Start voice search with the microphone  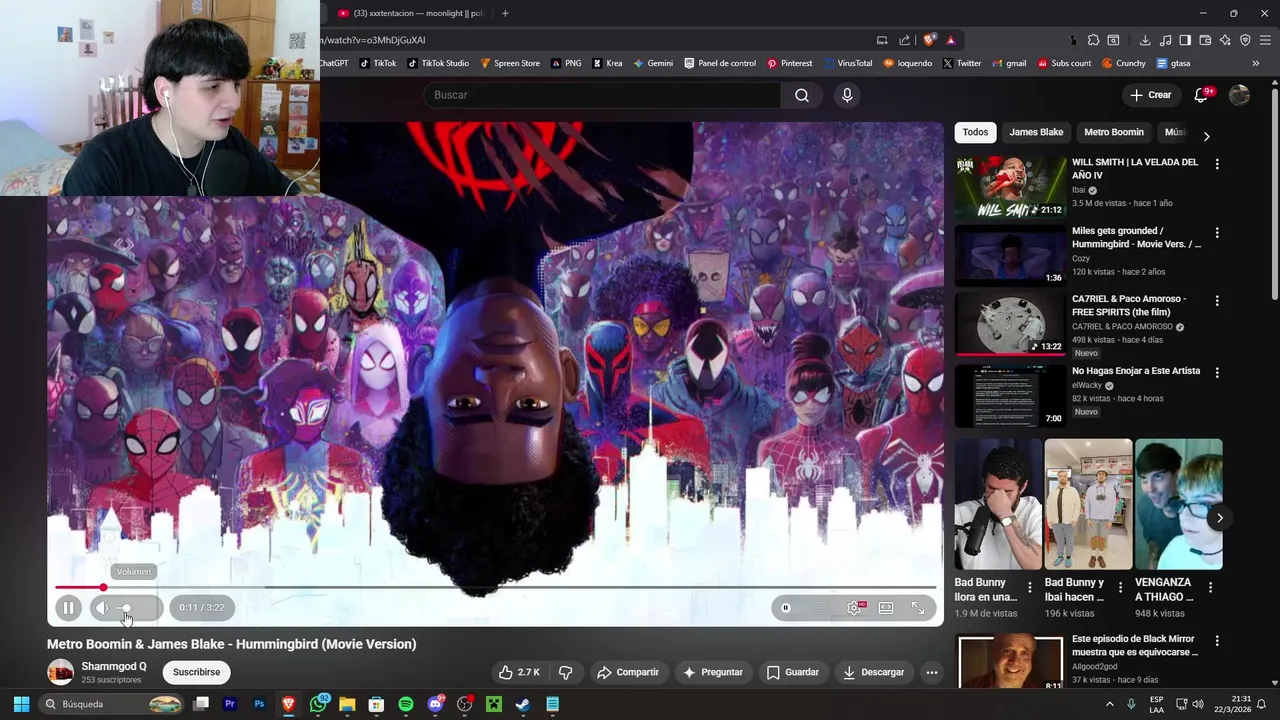pos(847,95)
